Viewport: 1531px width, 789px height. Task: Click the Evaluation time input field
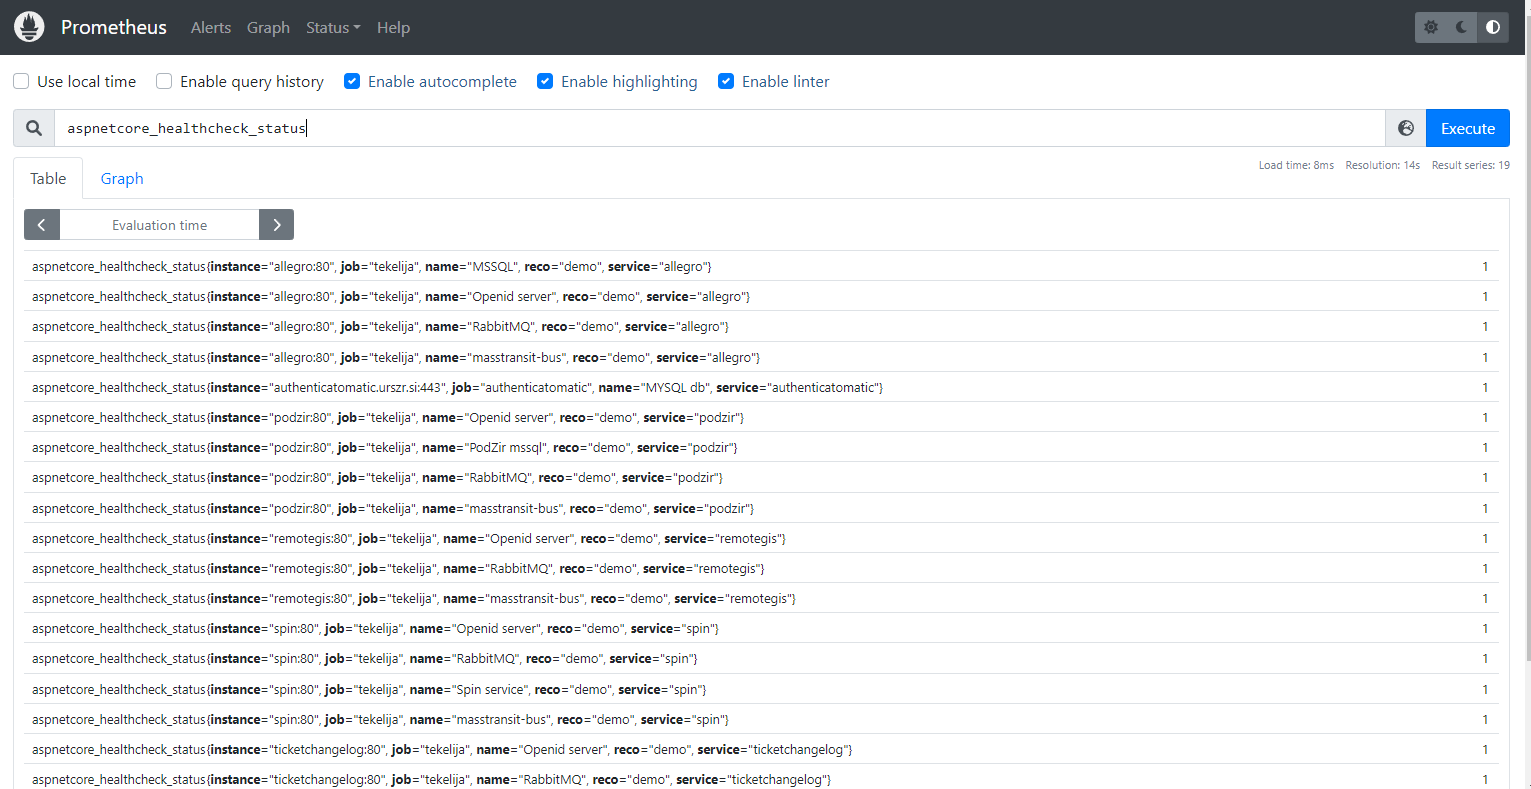(159, 225)
